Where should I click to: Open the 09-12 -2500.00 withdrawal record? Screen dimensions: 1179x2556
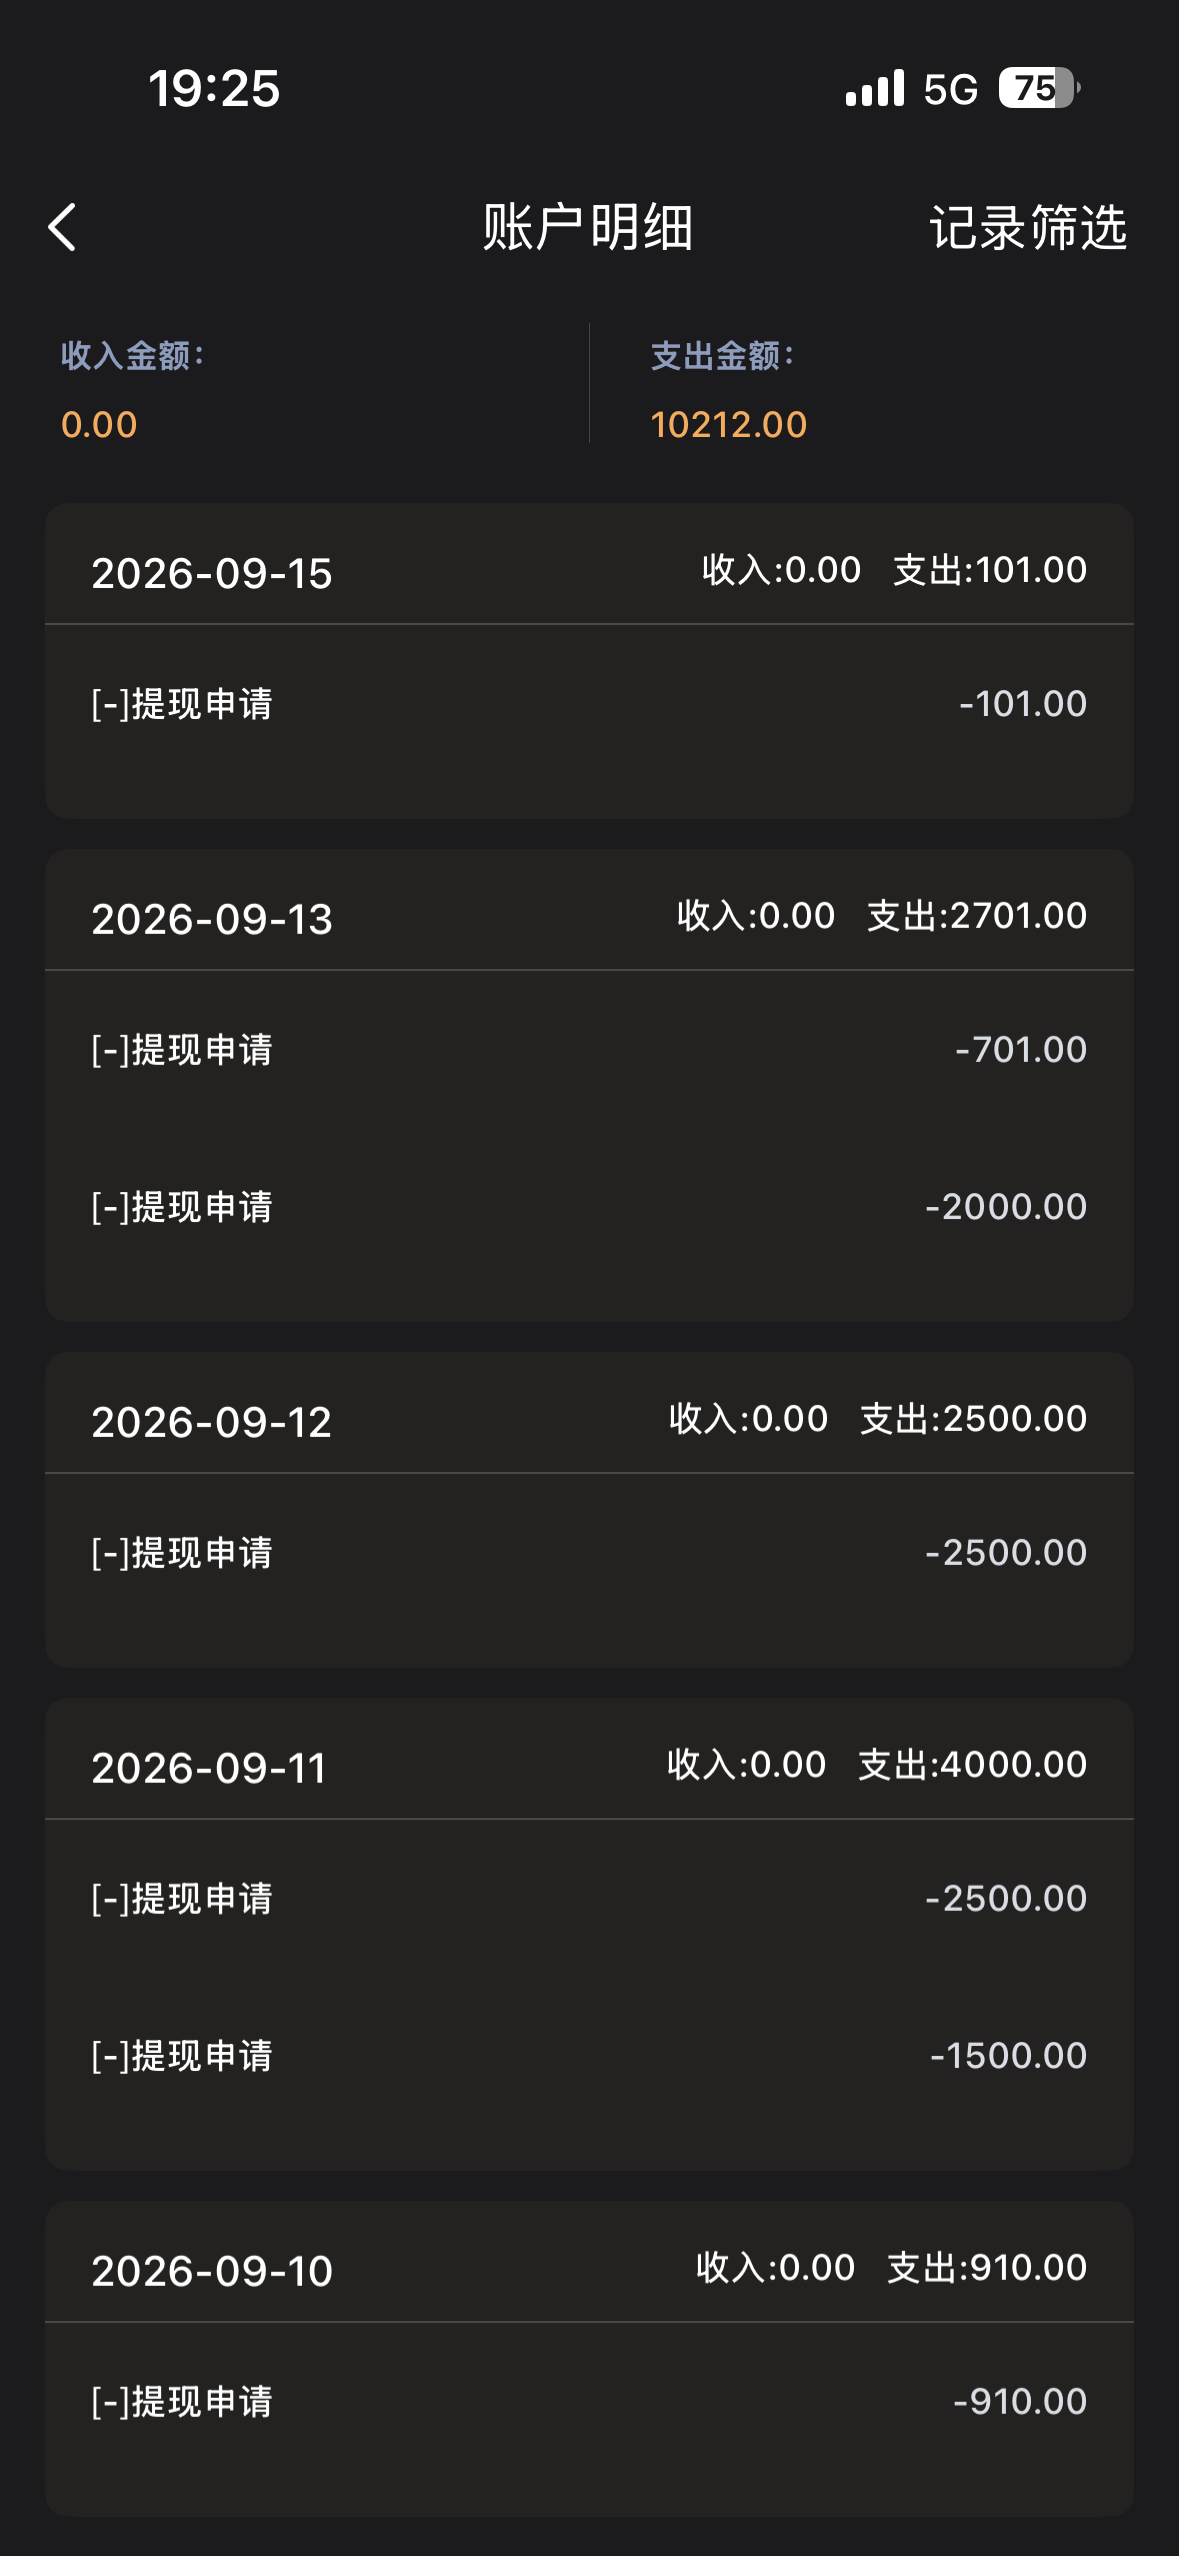click(x=589, y=1553)
